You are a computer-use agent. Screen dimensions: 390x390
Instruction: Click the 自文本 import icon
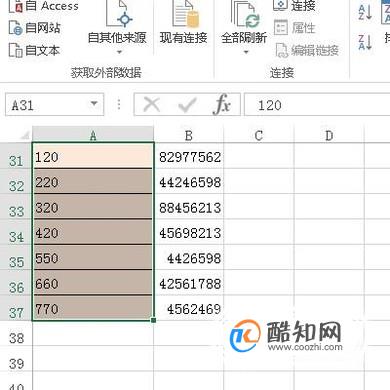pos(16,50)
